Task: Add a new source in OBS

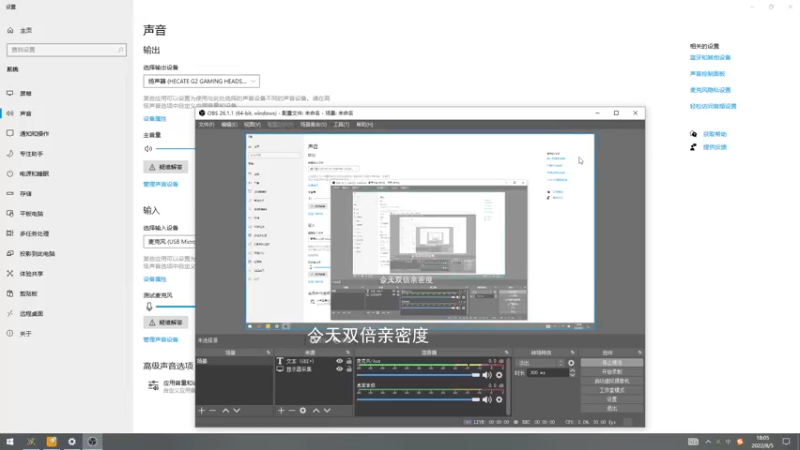Action: [x=281, y=411]
